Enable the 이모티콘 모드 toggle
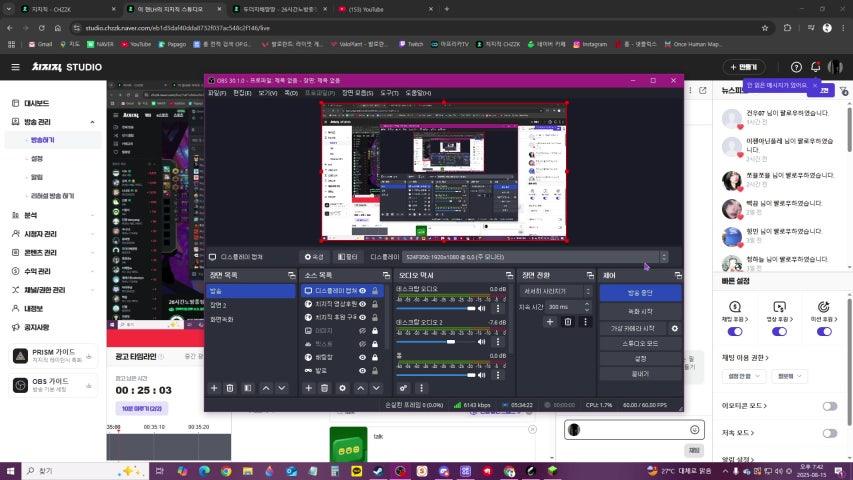853x480 pixels. [x=830, y=406]
